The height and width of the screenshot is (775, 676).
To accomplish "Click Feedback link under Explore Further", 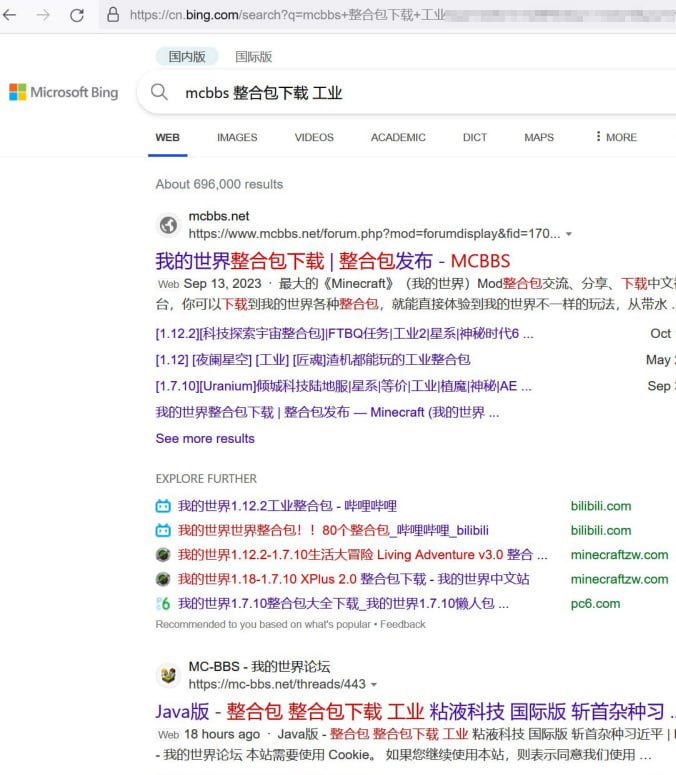I will (x=403, y=624).
